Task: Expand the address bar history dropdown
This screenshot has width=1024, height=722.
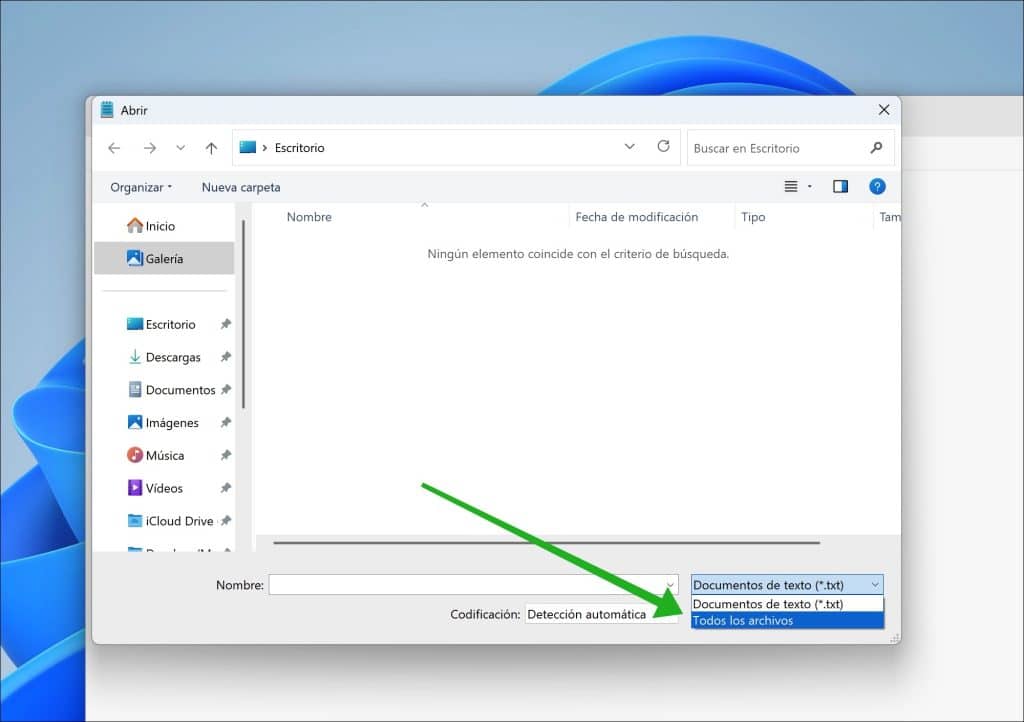Action: [x=630, y=146]
